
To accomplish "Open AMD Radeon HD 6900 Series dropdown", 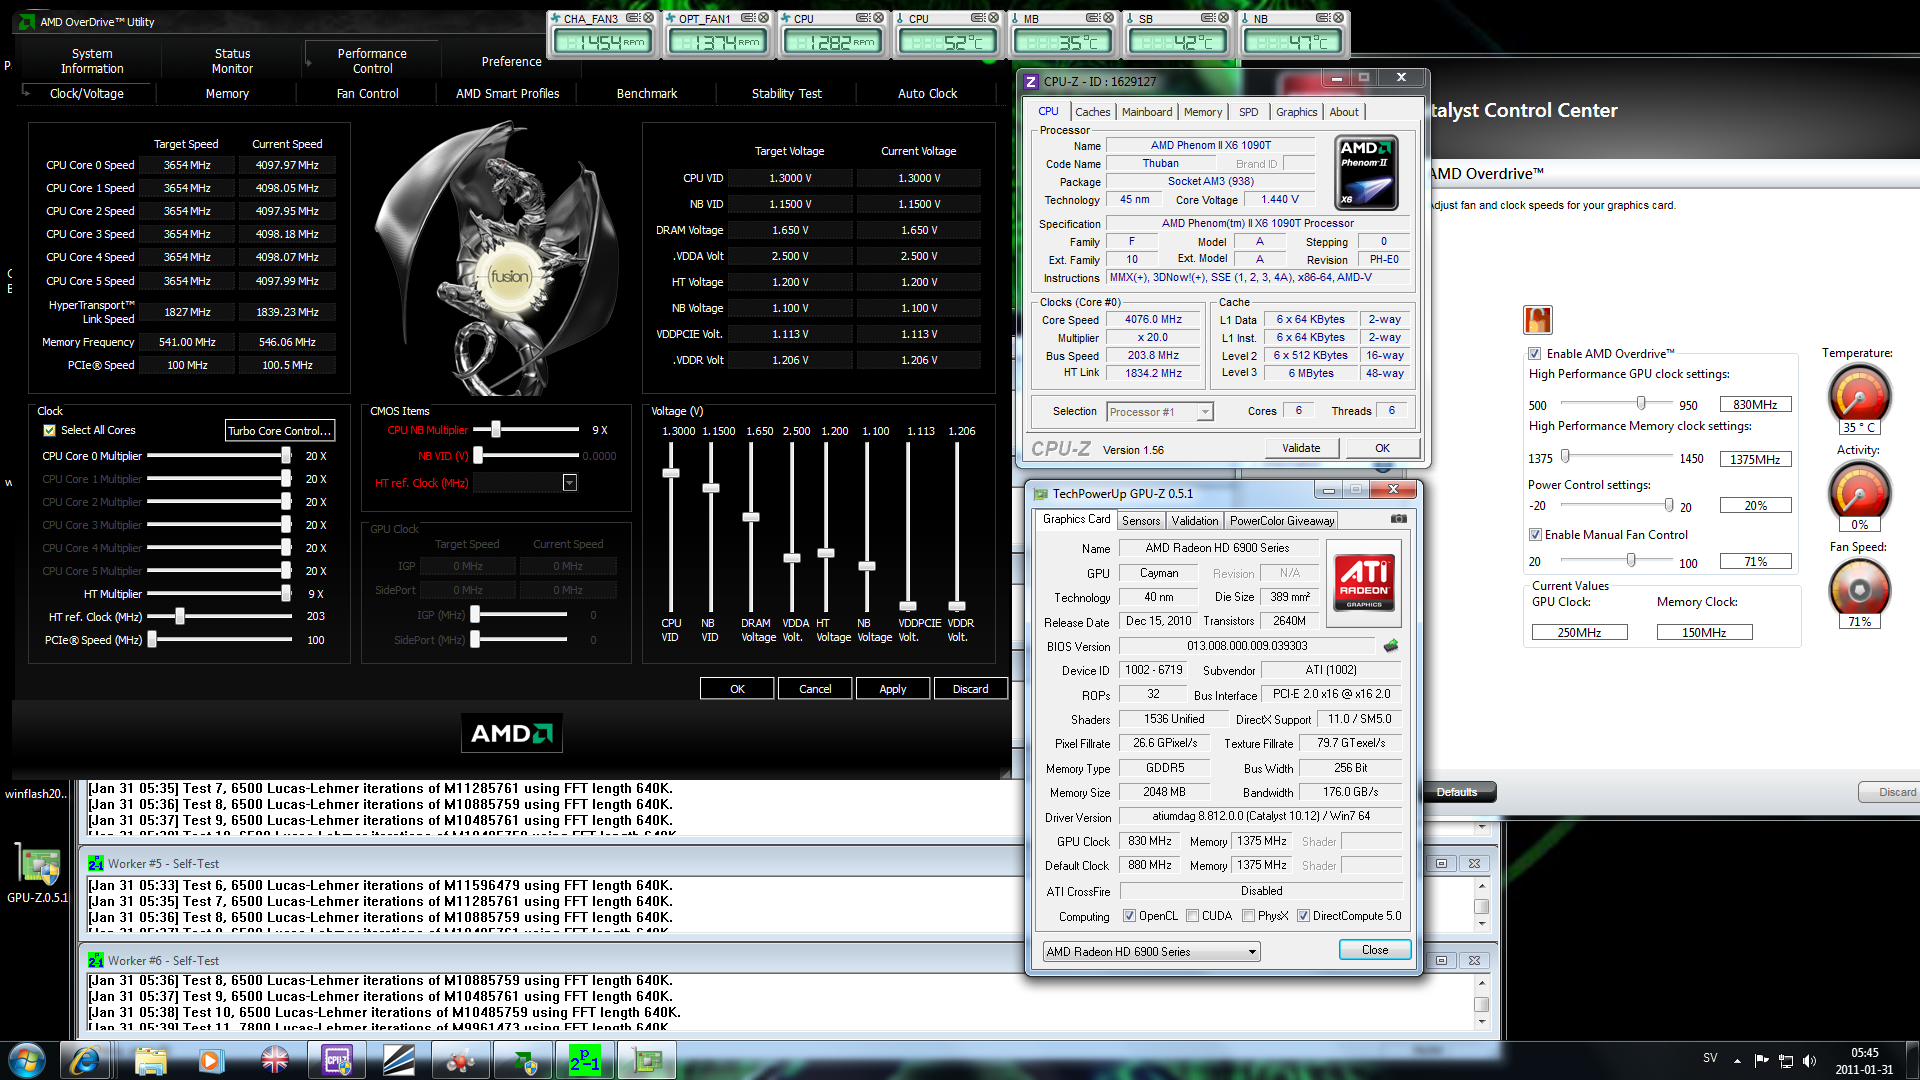I will (1151, 952).
